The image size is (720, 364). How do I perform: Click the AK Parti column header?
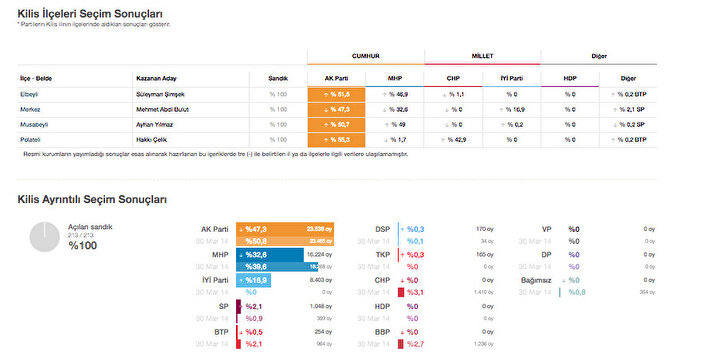click(x=336, y=78)
